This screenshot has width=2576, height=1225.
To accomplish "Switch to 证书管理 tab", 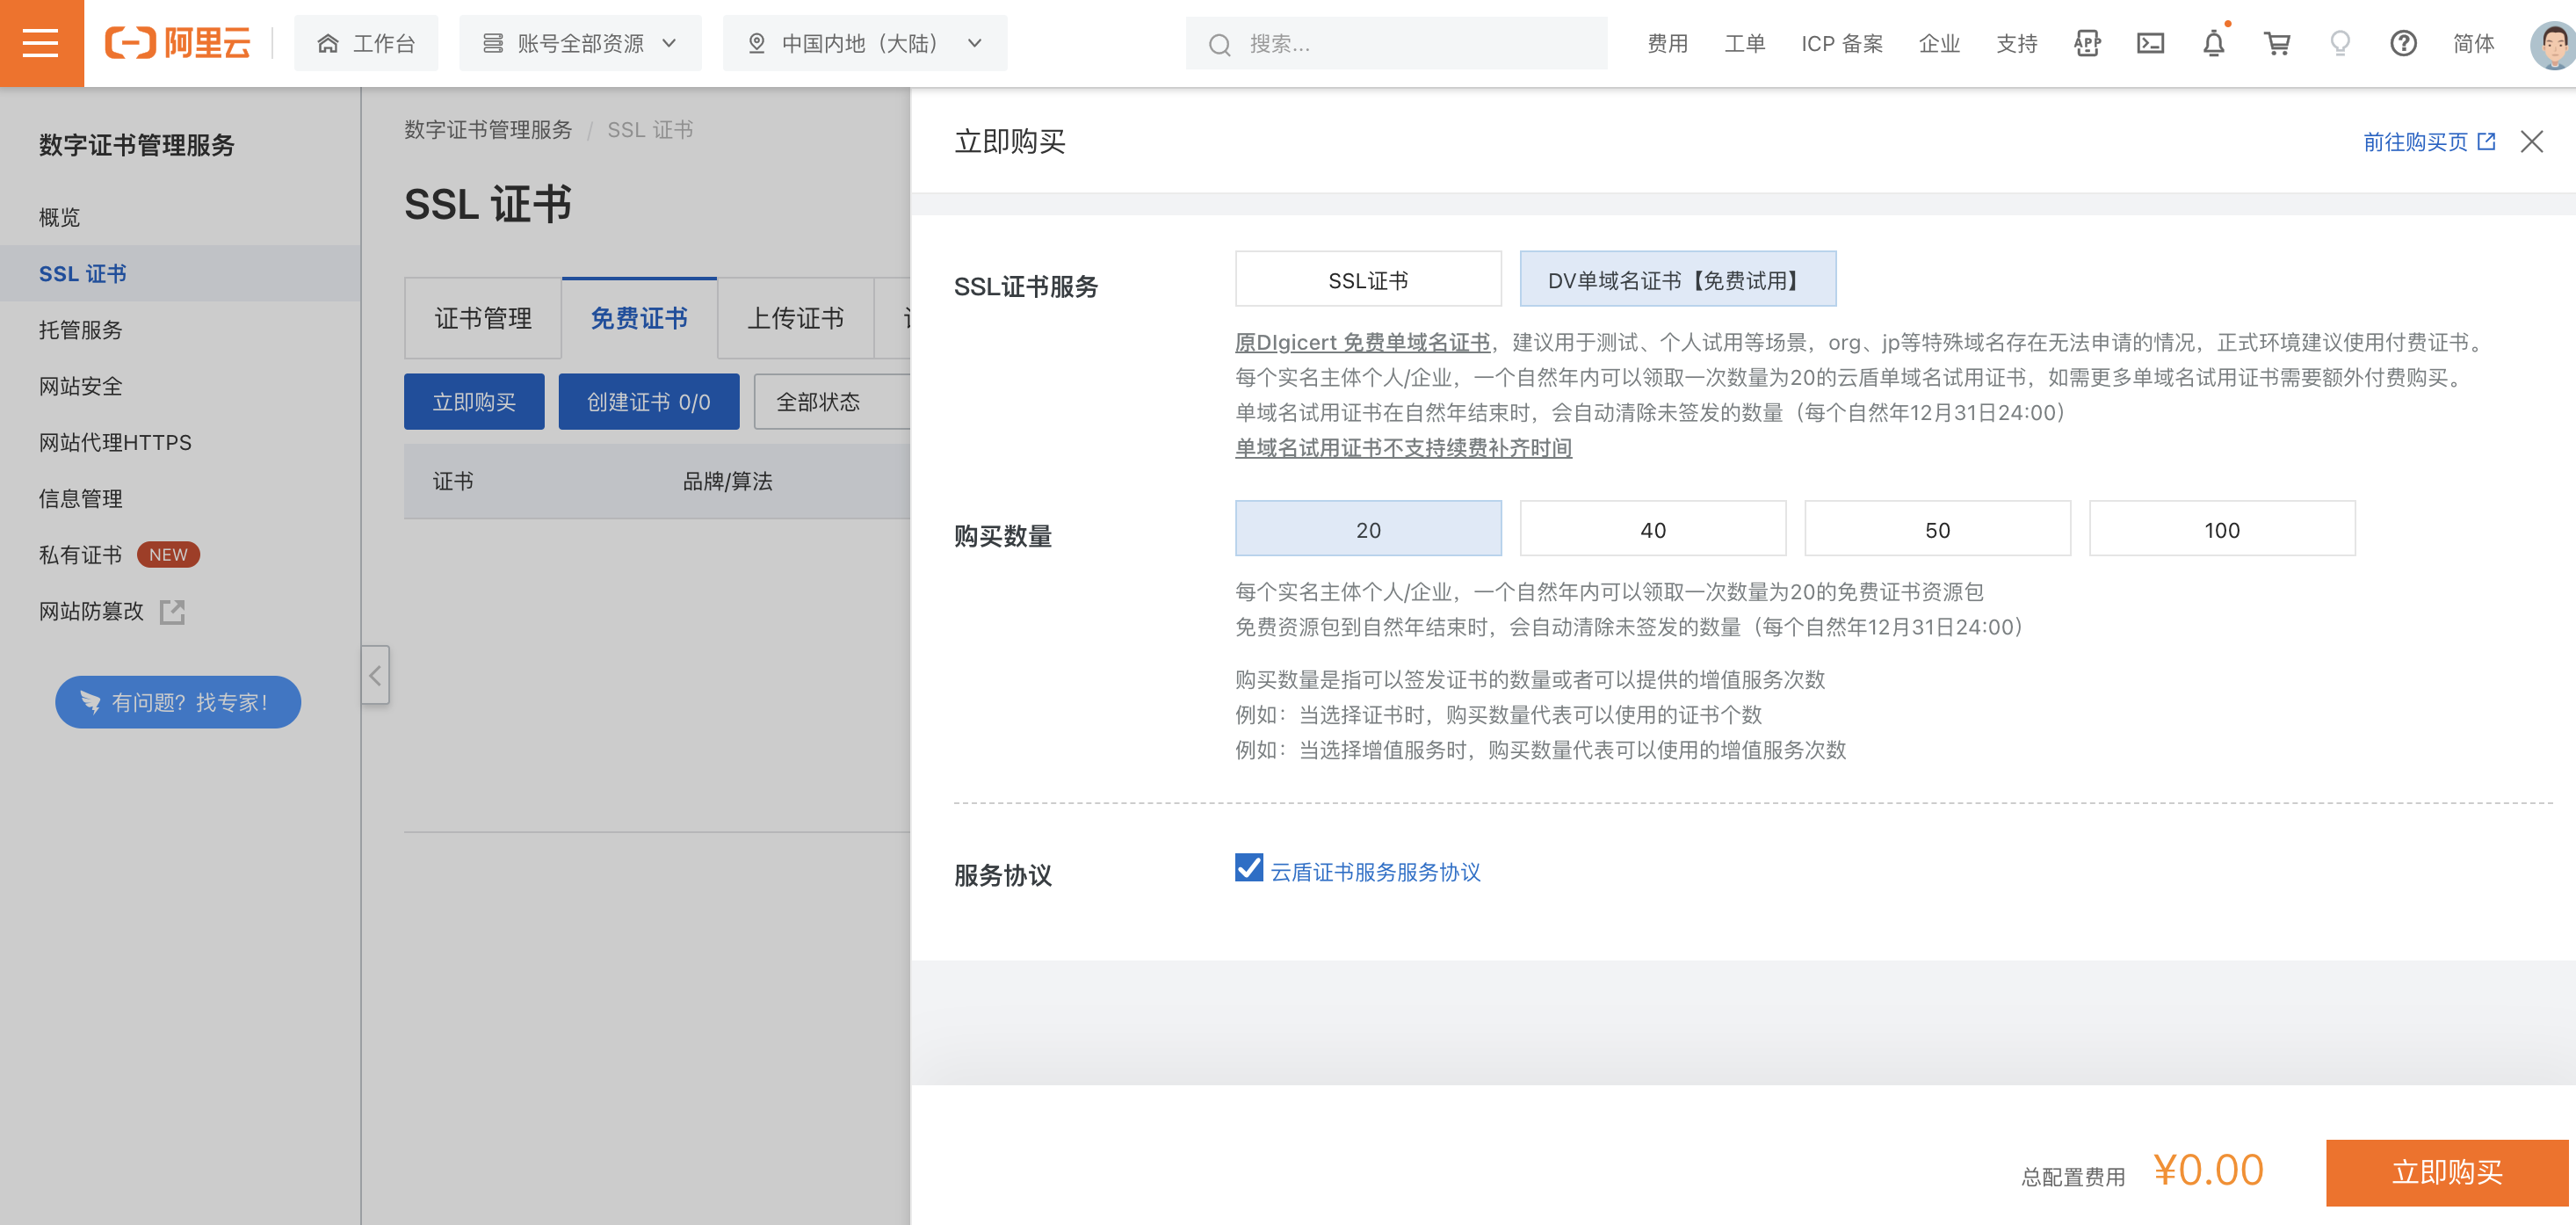I will [x=483, y=318].
